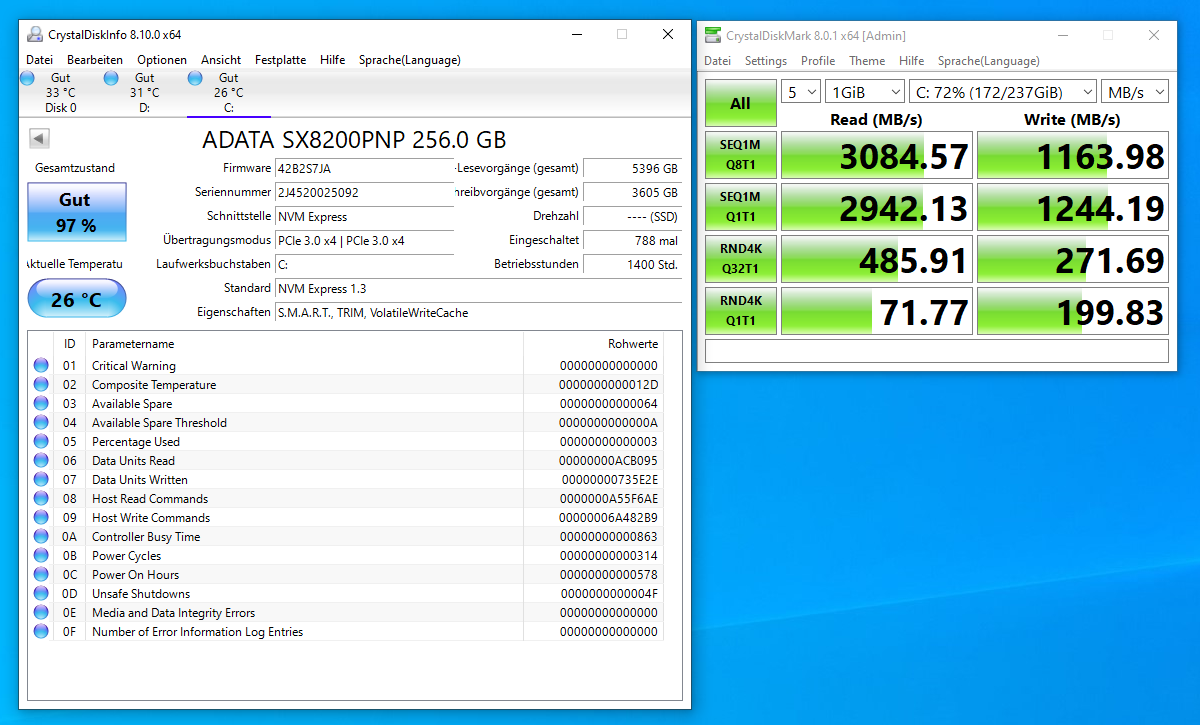The height and width of the screenshot is (725, 1200).
Task: Click status orb for Host Write Commands
Action: (x=41, y=517)
